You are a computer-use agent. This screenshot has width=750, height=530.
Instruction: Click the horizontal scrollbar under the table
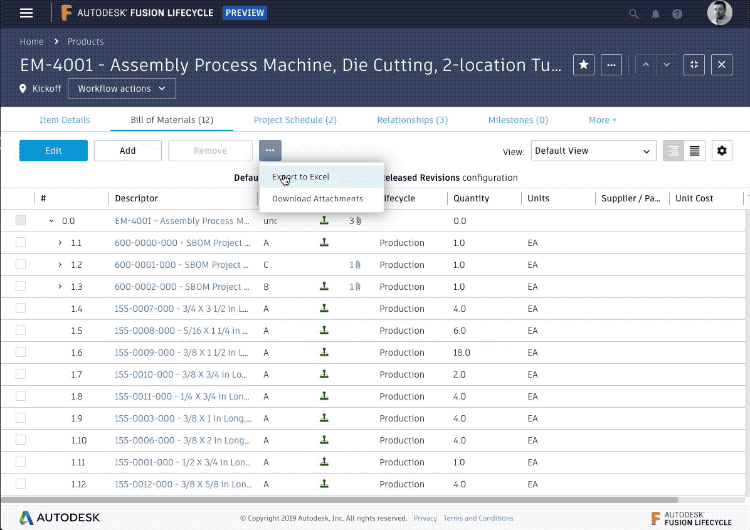point(340,499)
